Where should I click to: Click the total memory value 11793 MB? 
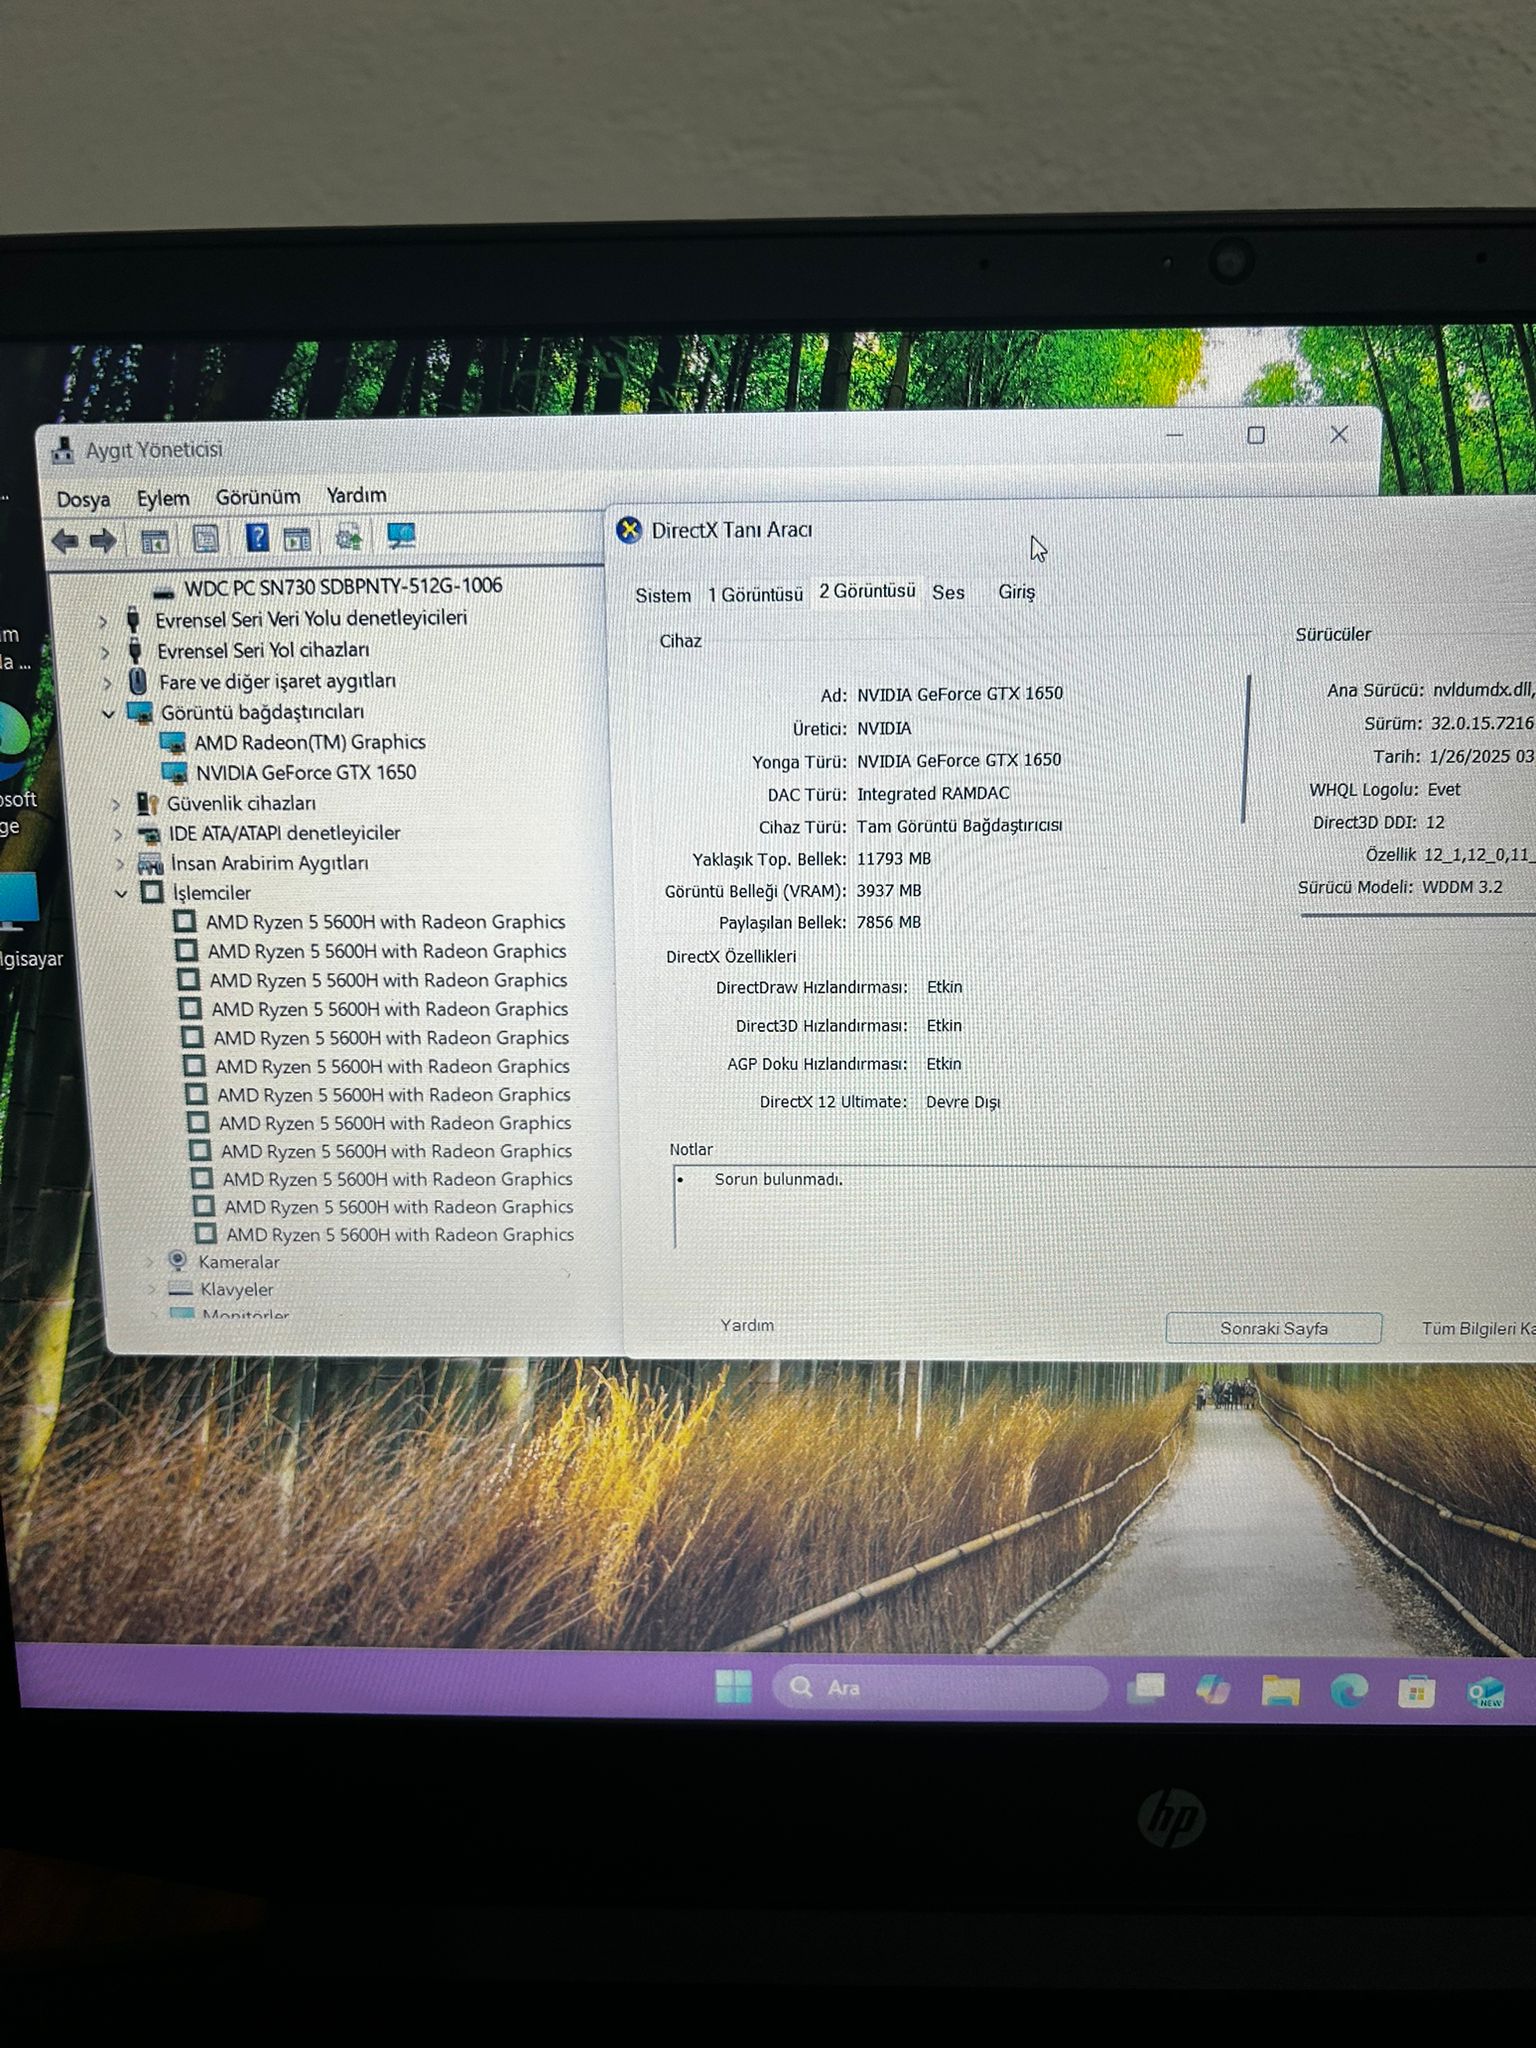click(x=894, y=859)
